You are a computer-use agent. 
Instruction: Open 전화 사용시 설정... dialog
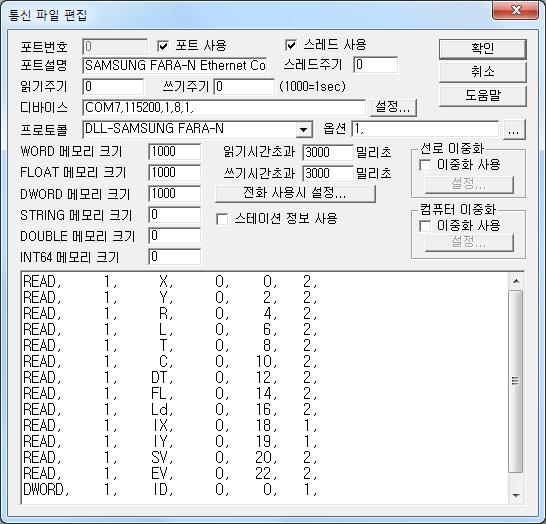(295, 193)
